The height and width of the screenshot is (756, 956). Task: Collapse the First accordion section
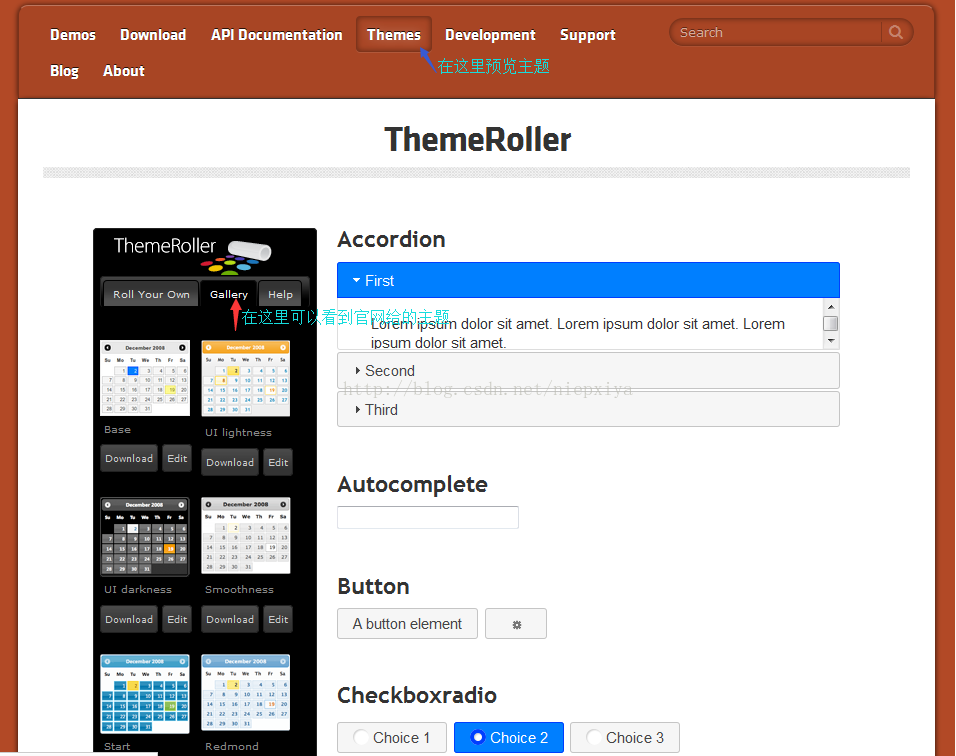click(x=588, y=280)
